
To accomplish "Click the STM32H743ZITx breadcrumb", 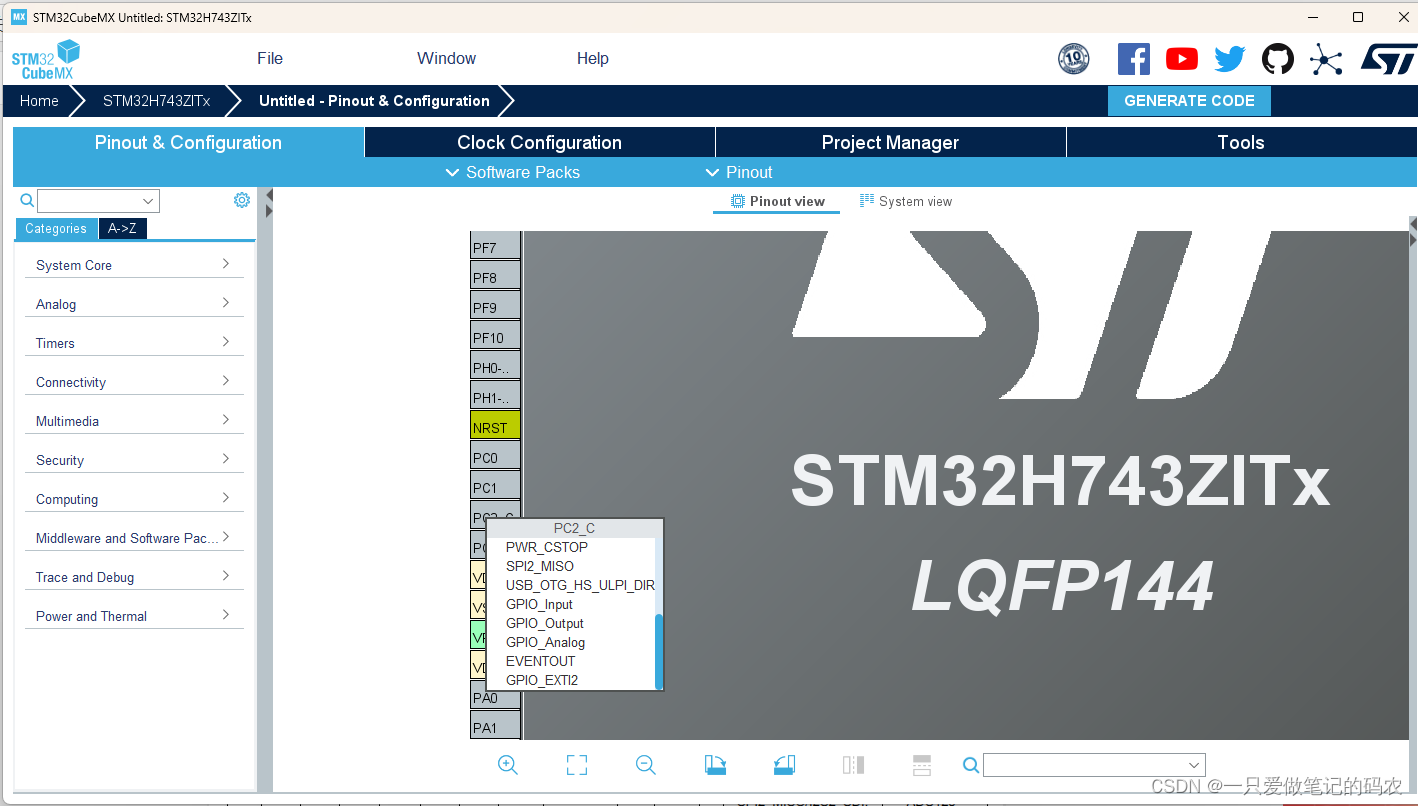I will click(156, 101).
